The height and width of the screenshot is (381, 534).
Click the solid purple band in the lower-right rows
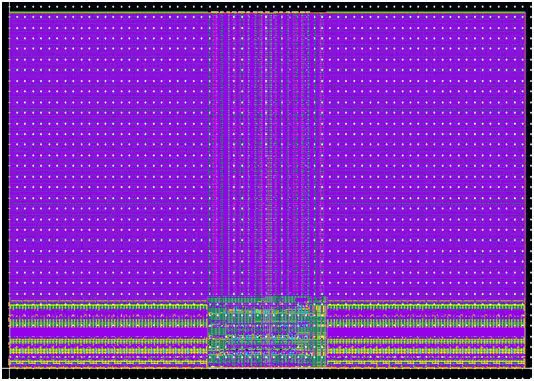[426, 332]
